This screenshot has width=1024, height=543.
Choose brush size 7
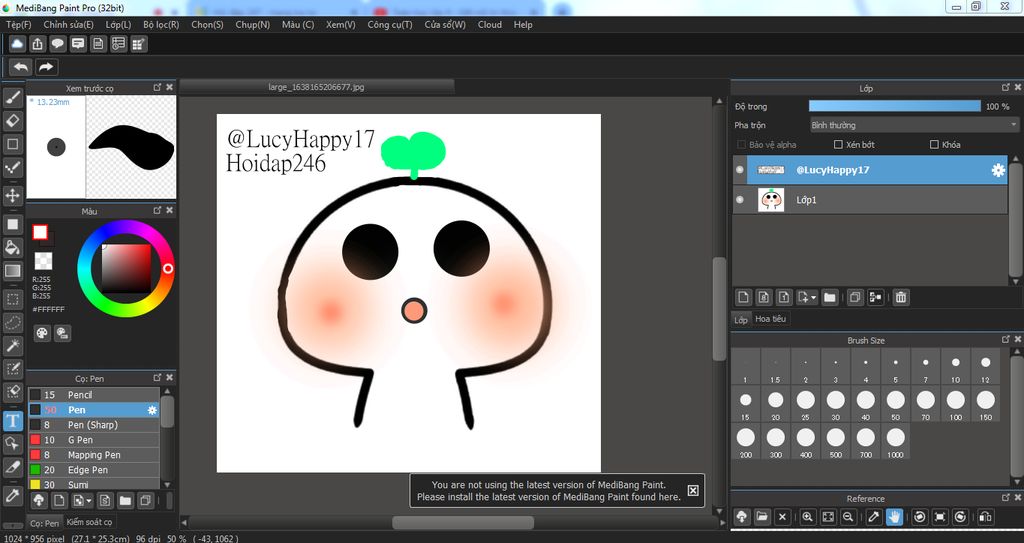925,367
